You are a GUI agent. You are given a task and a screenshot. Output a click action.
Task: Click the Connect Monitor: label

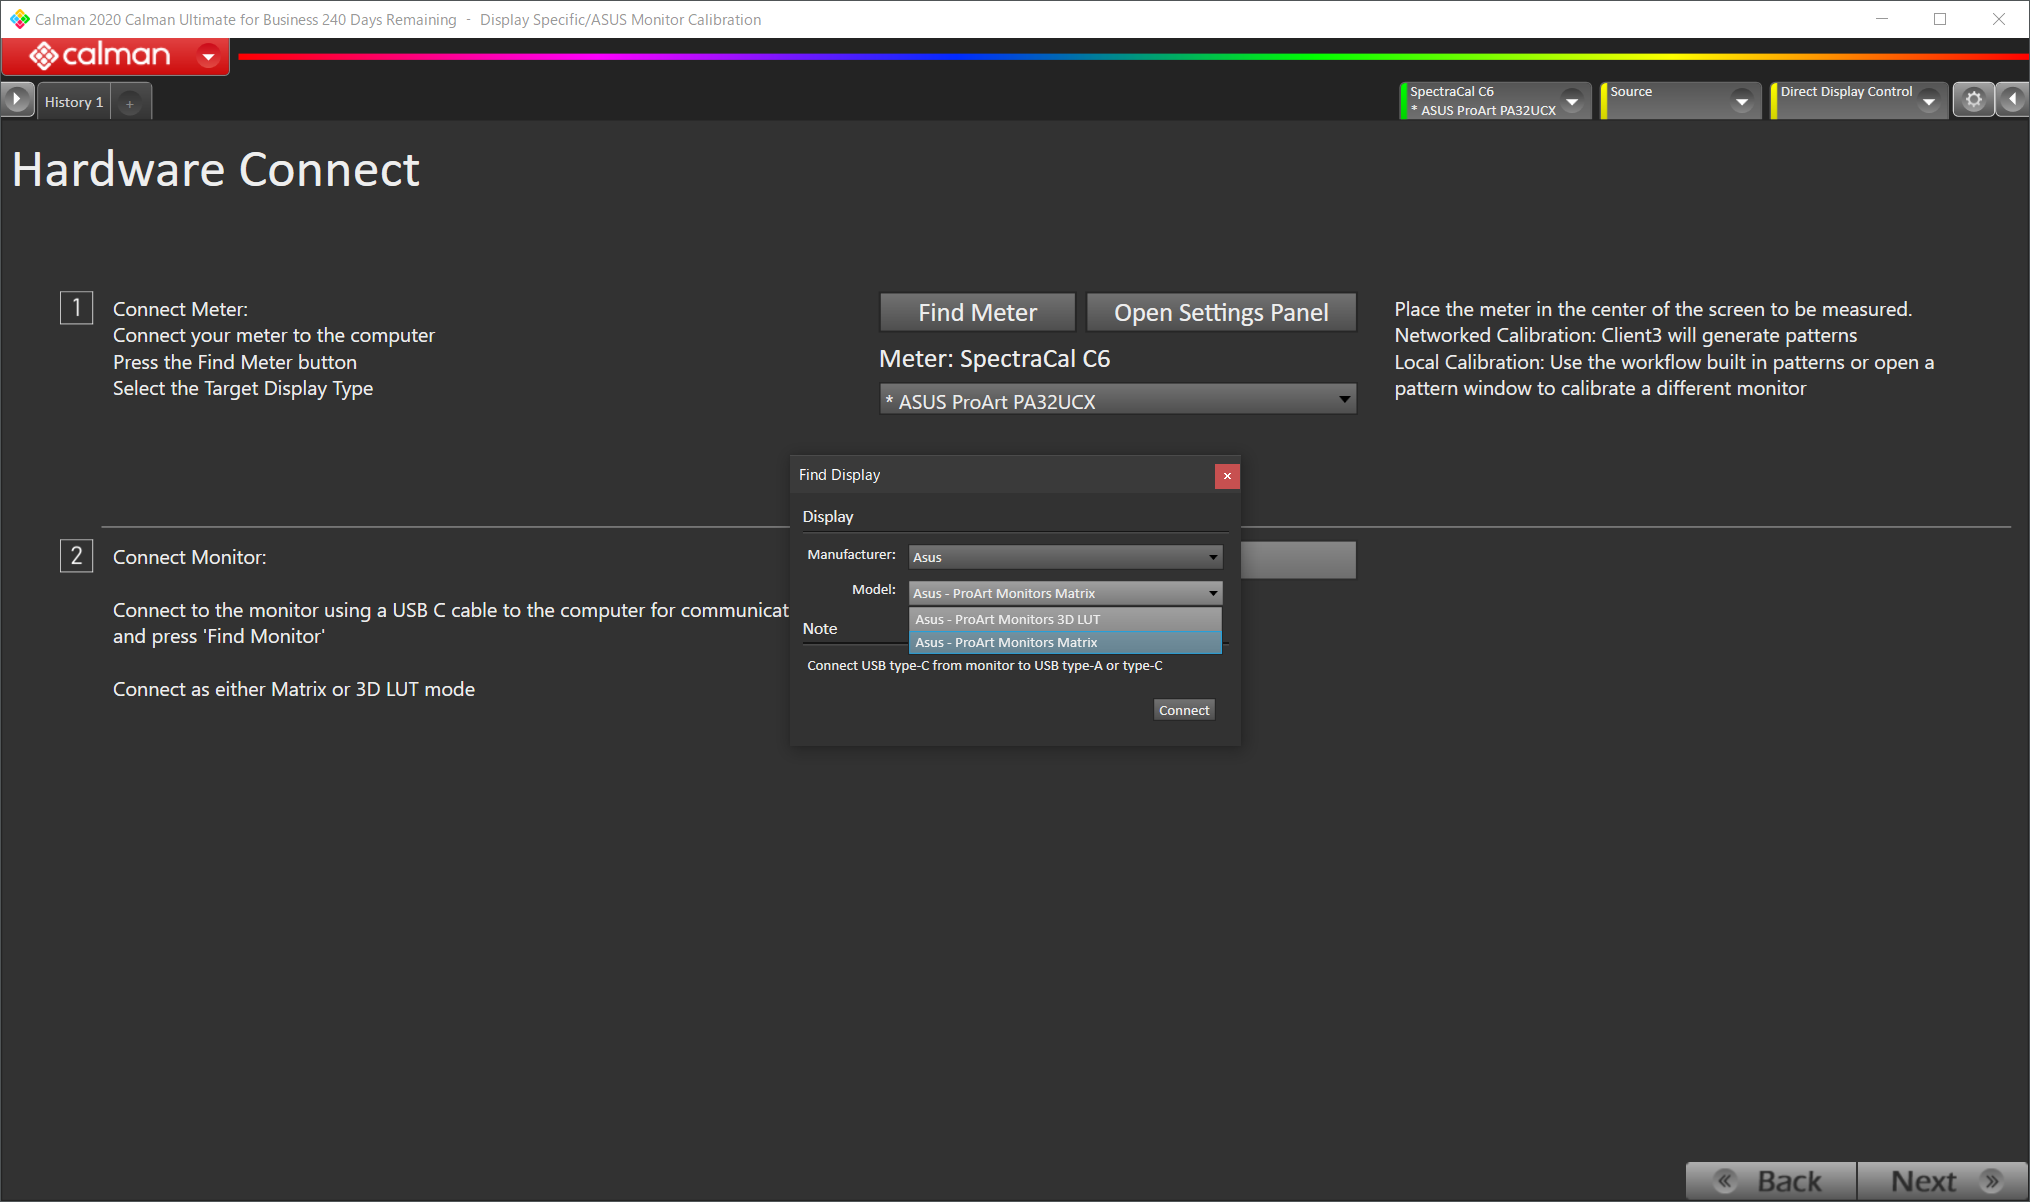point(189,557)
